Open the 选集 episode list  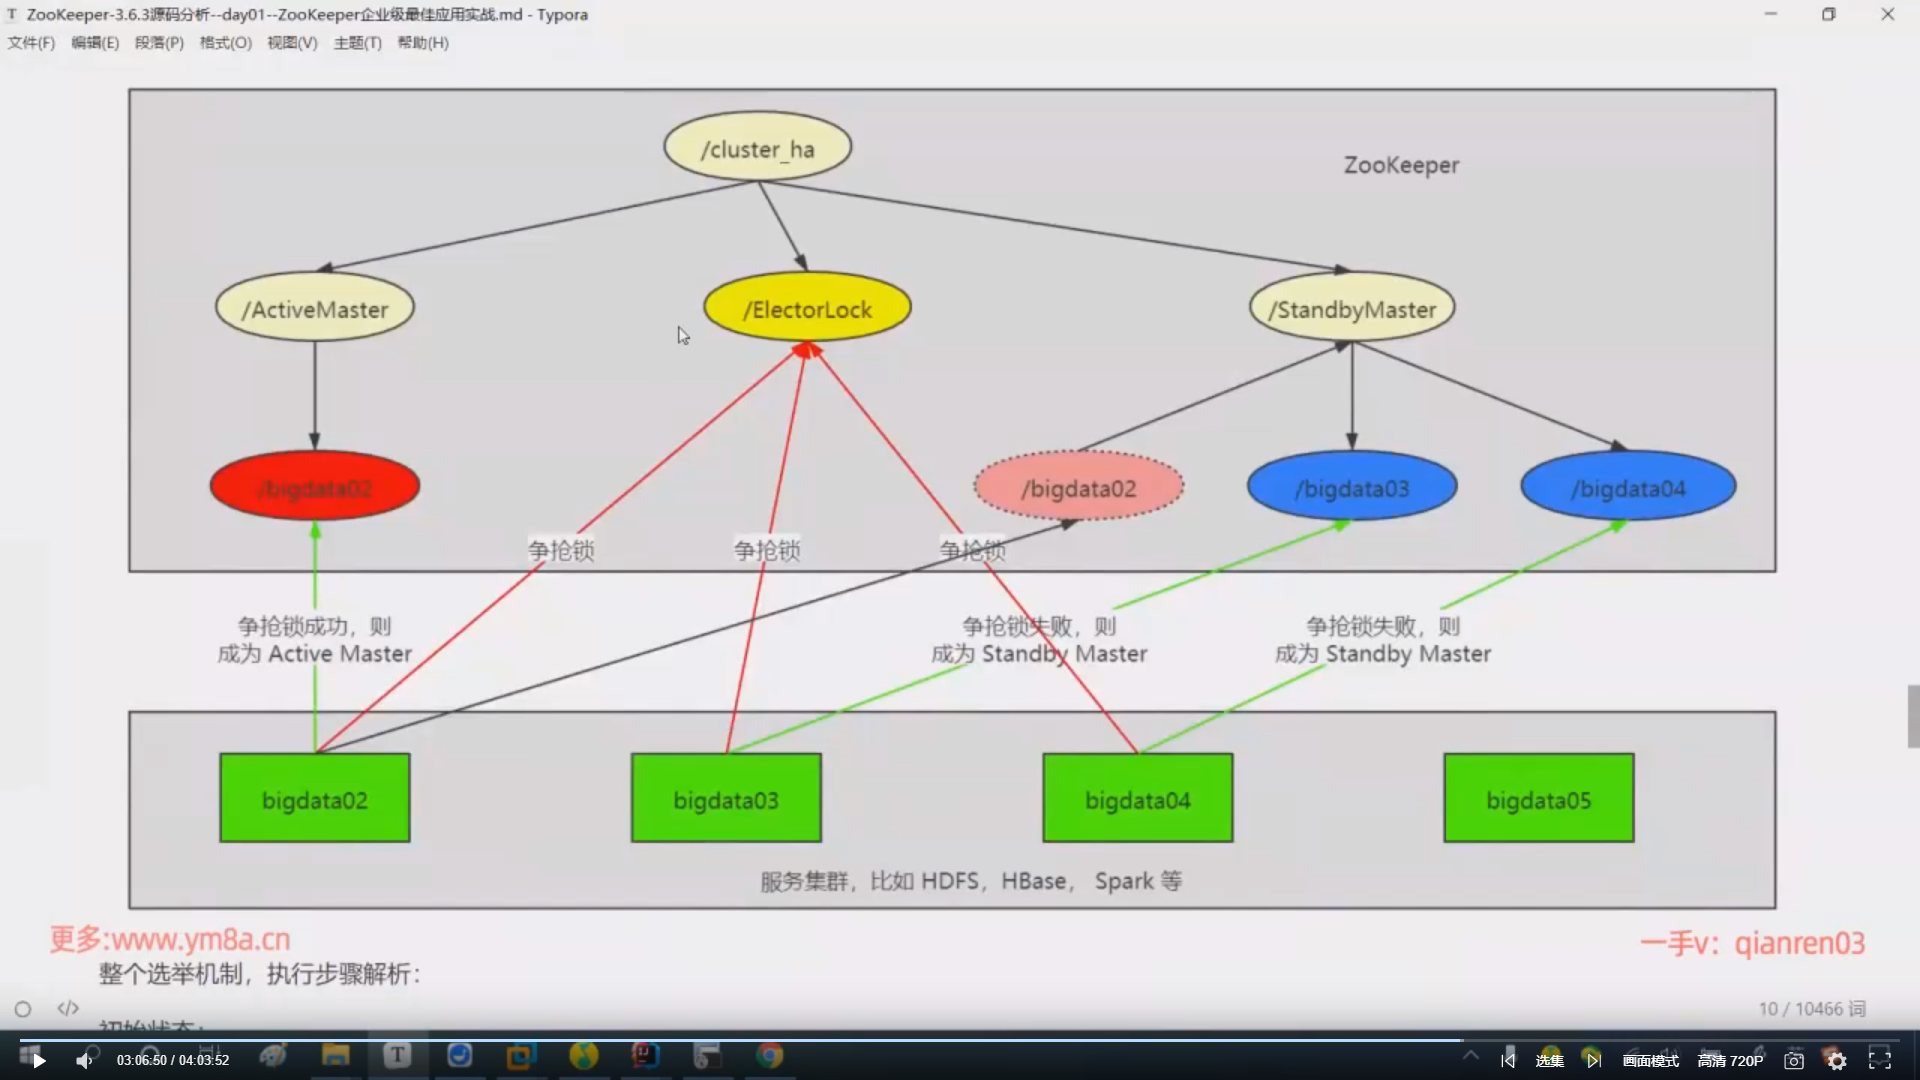[1549, 1060]
